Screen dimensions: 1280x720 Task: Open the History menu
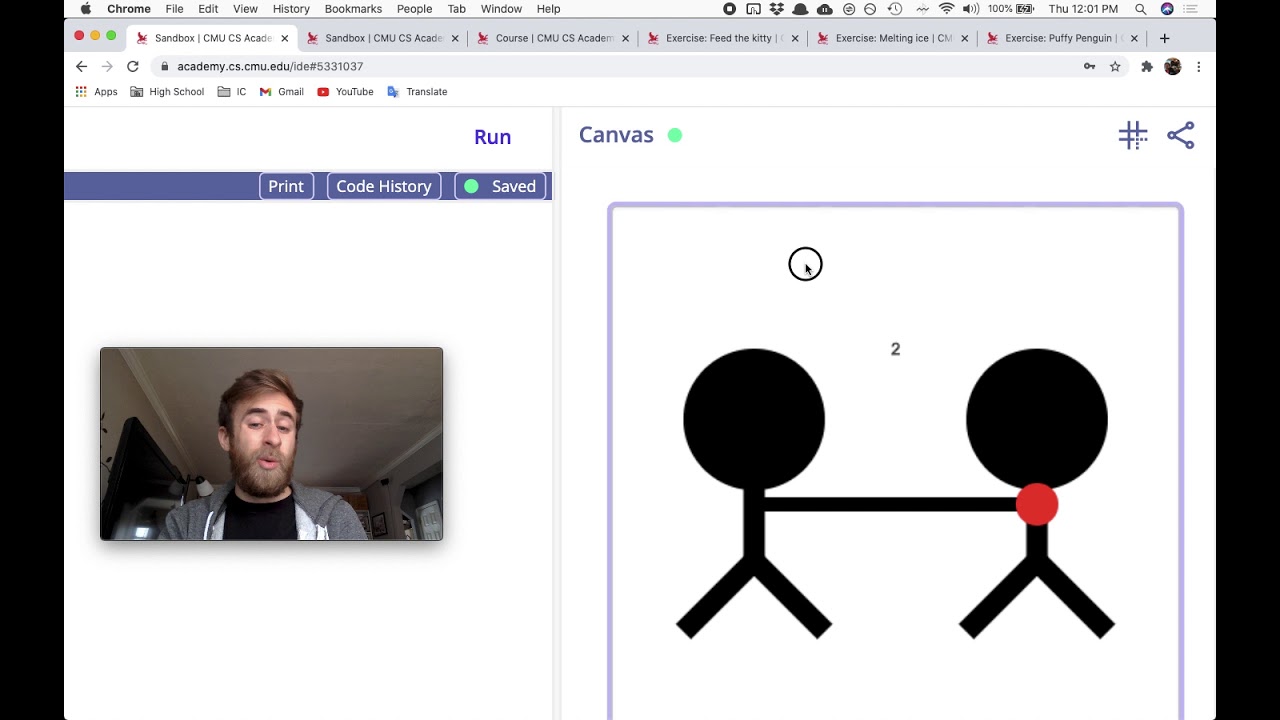[291, 9]
